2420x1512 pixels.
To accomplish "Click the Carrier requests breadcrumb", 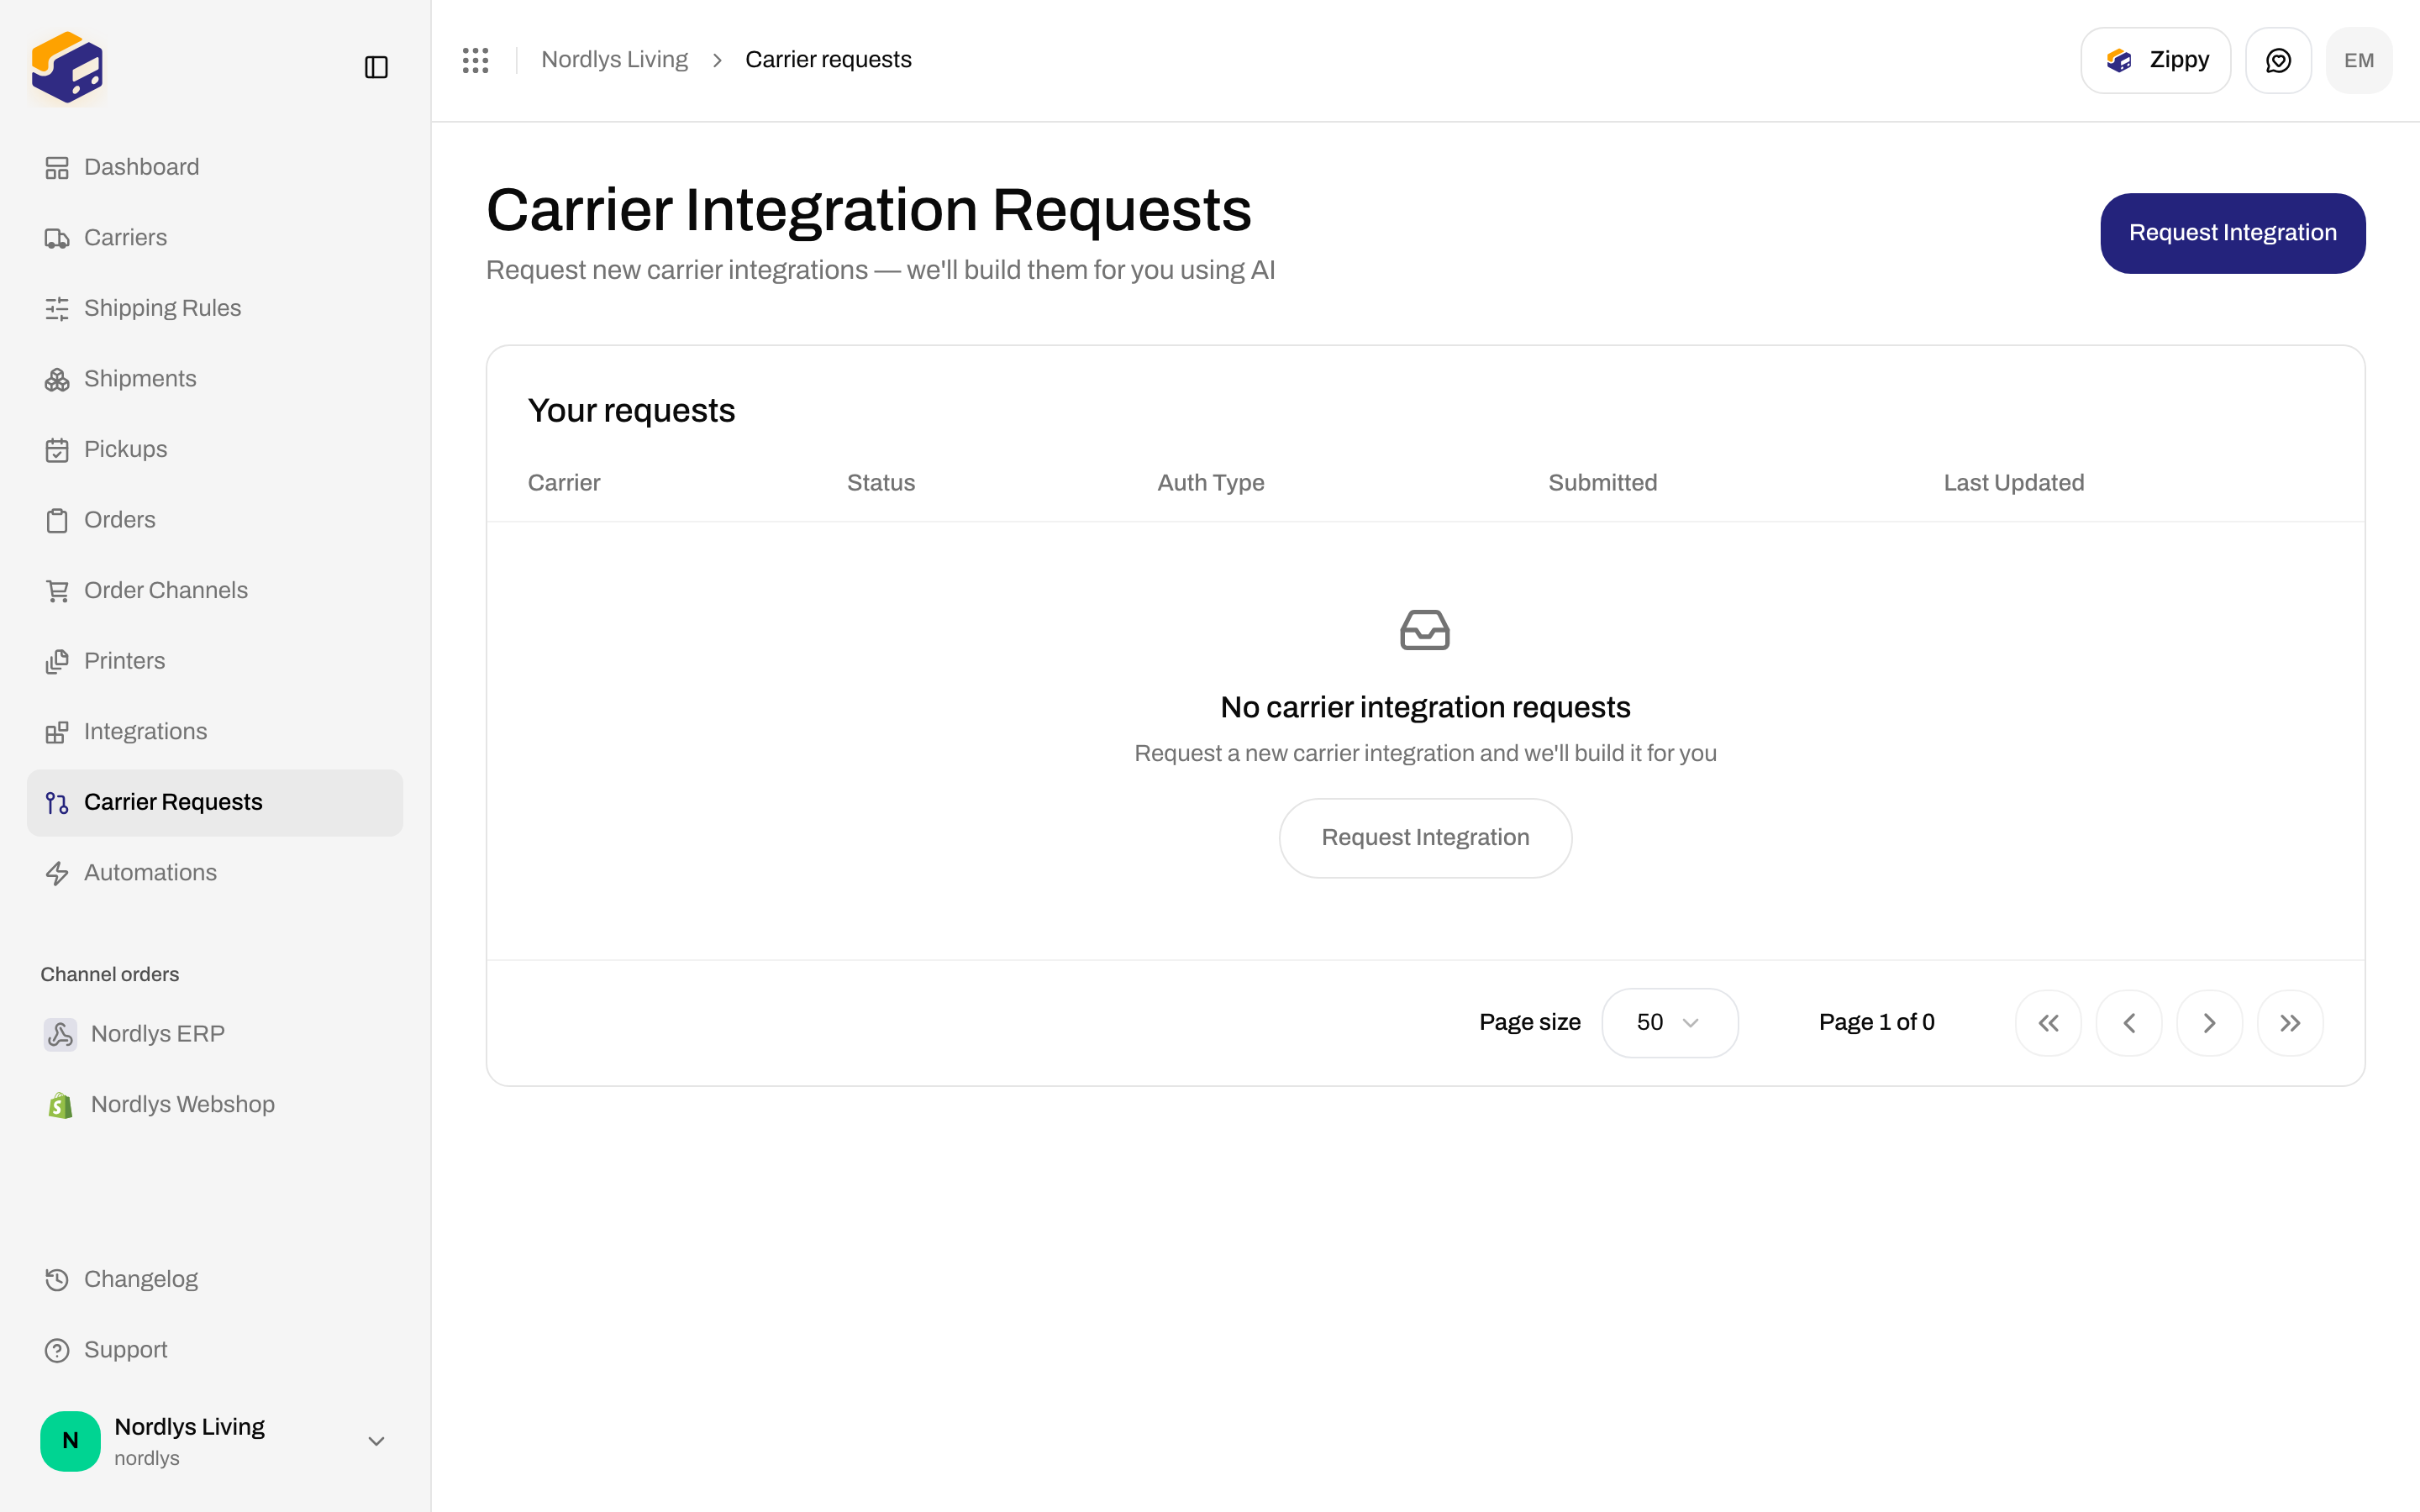I will [x=828, y=60].
